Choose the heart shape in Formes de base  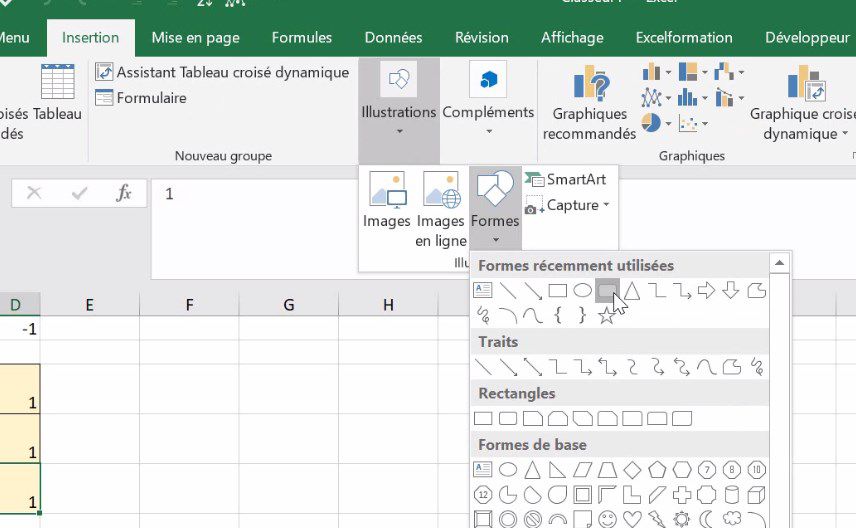tap(632, 519)
